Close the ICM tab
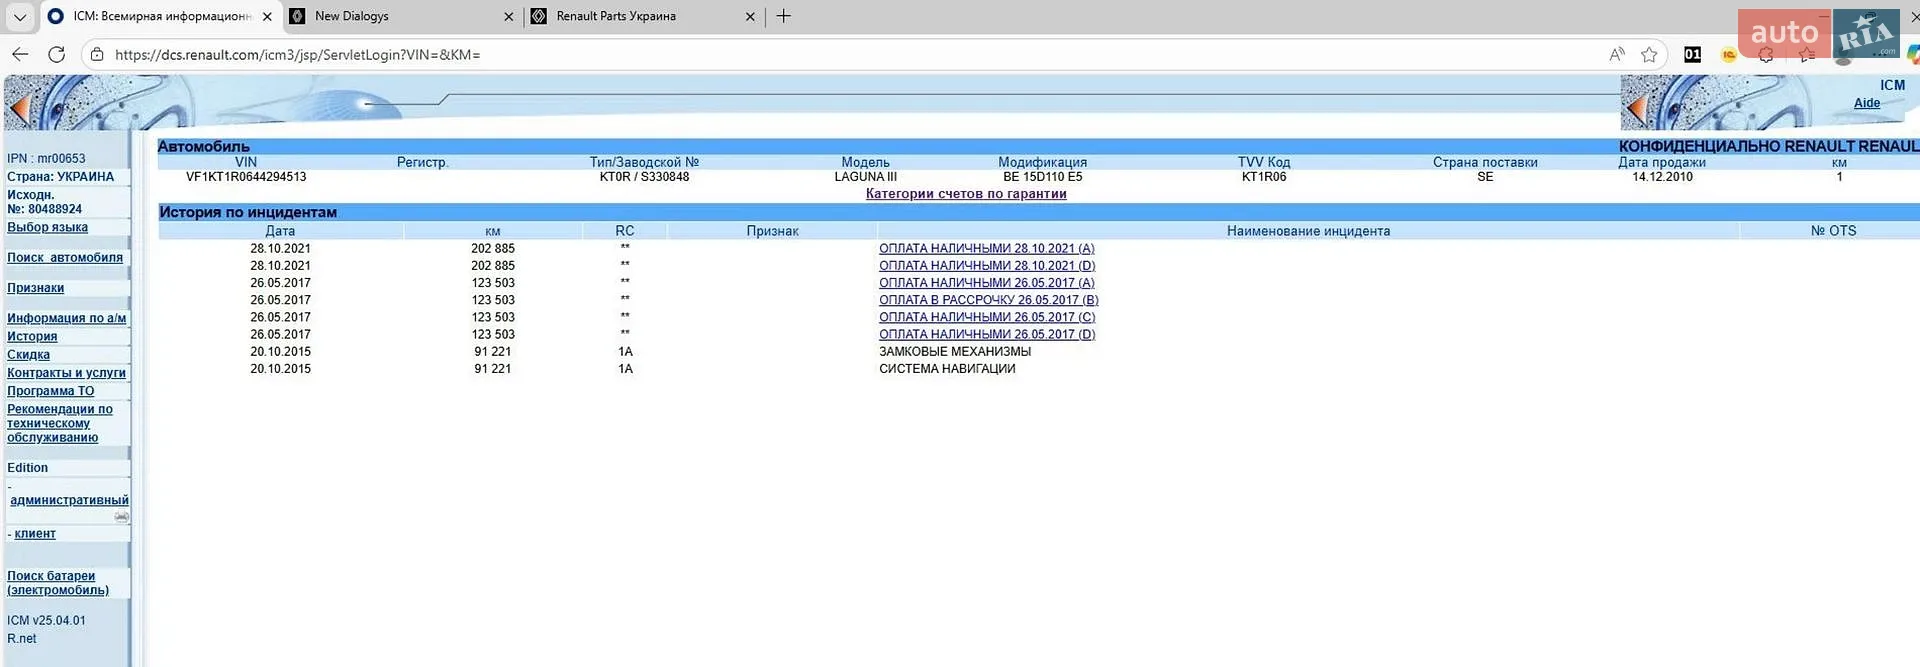Viewport: 1920px width, 667px height. [267, 16]
